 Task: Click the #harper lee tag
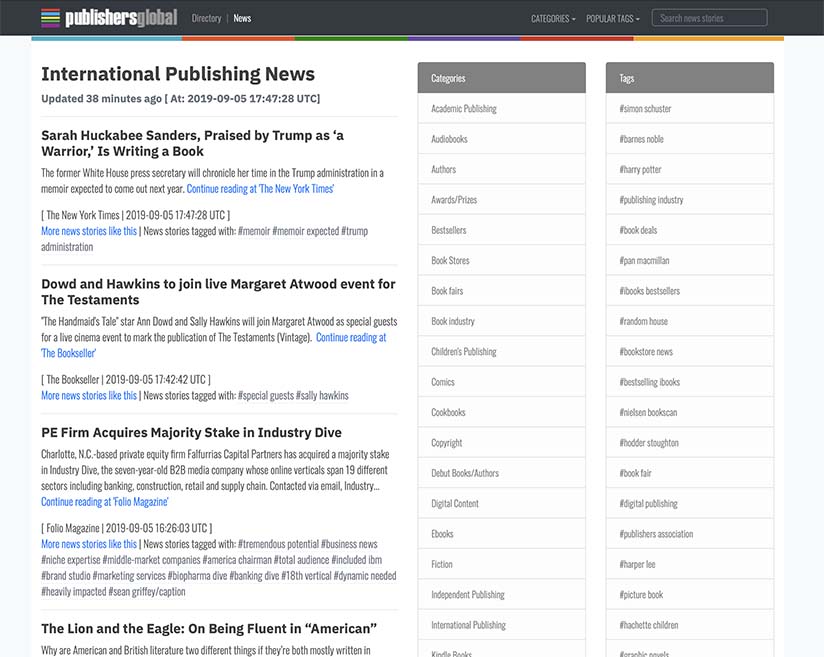click(x=689, y=564)
